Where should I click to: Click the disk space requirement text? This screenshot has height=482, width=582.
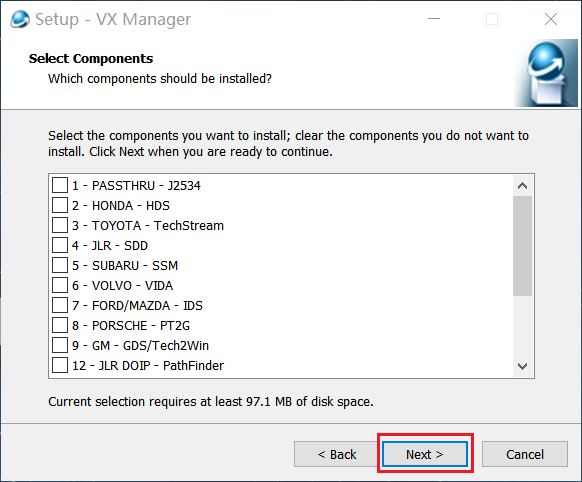pyautogui.click(x=211, y=401)
